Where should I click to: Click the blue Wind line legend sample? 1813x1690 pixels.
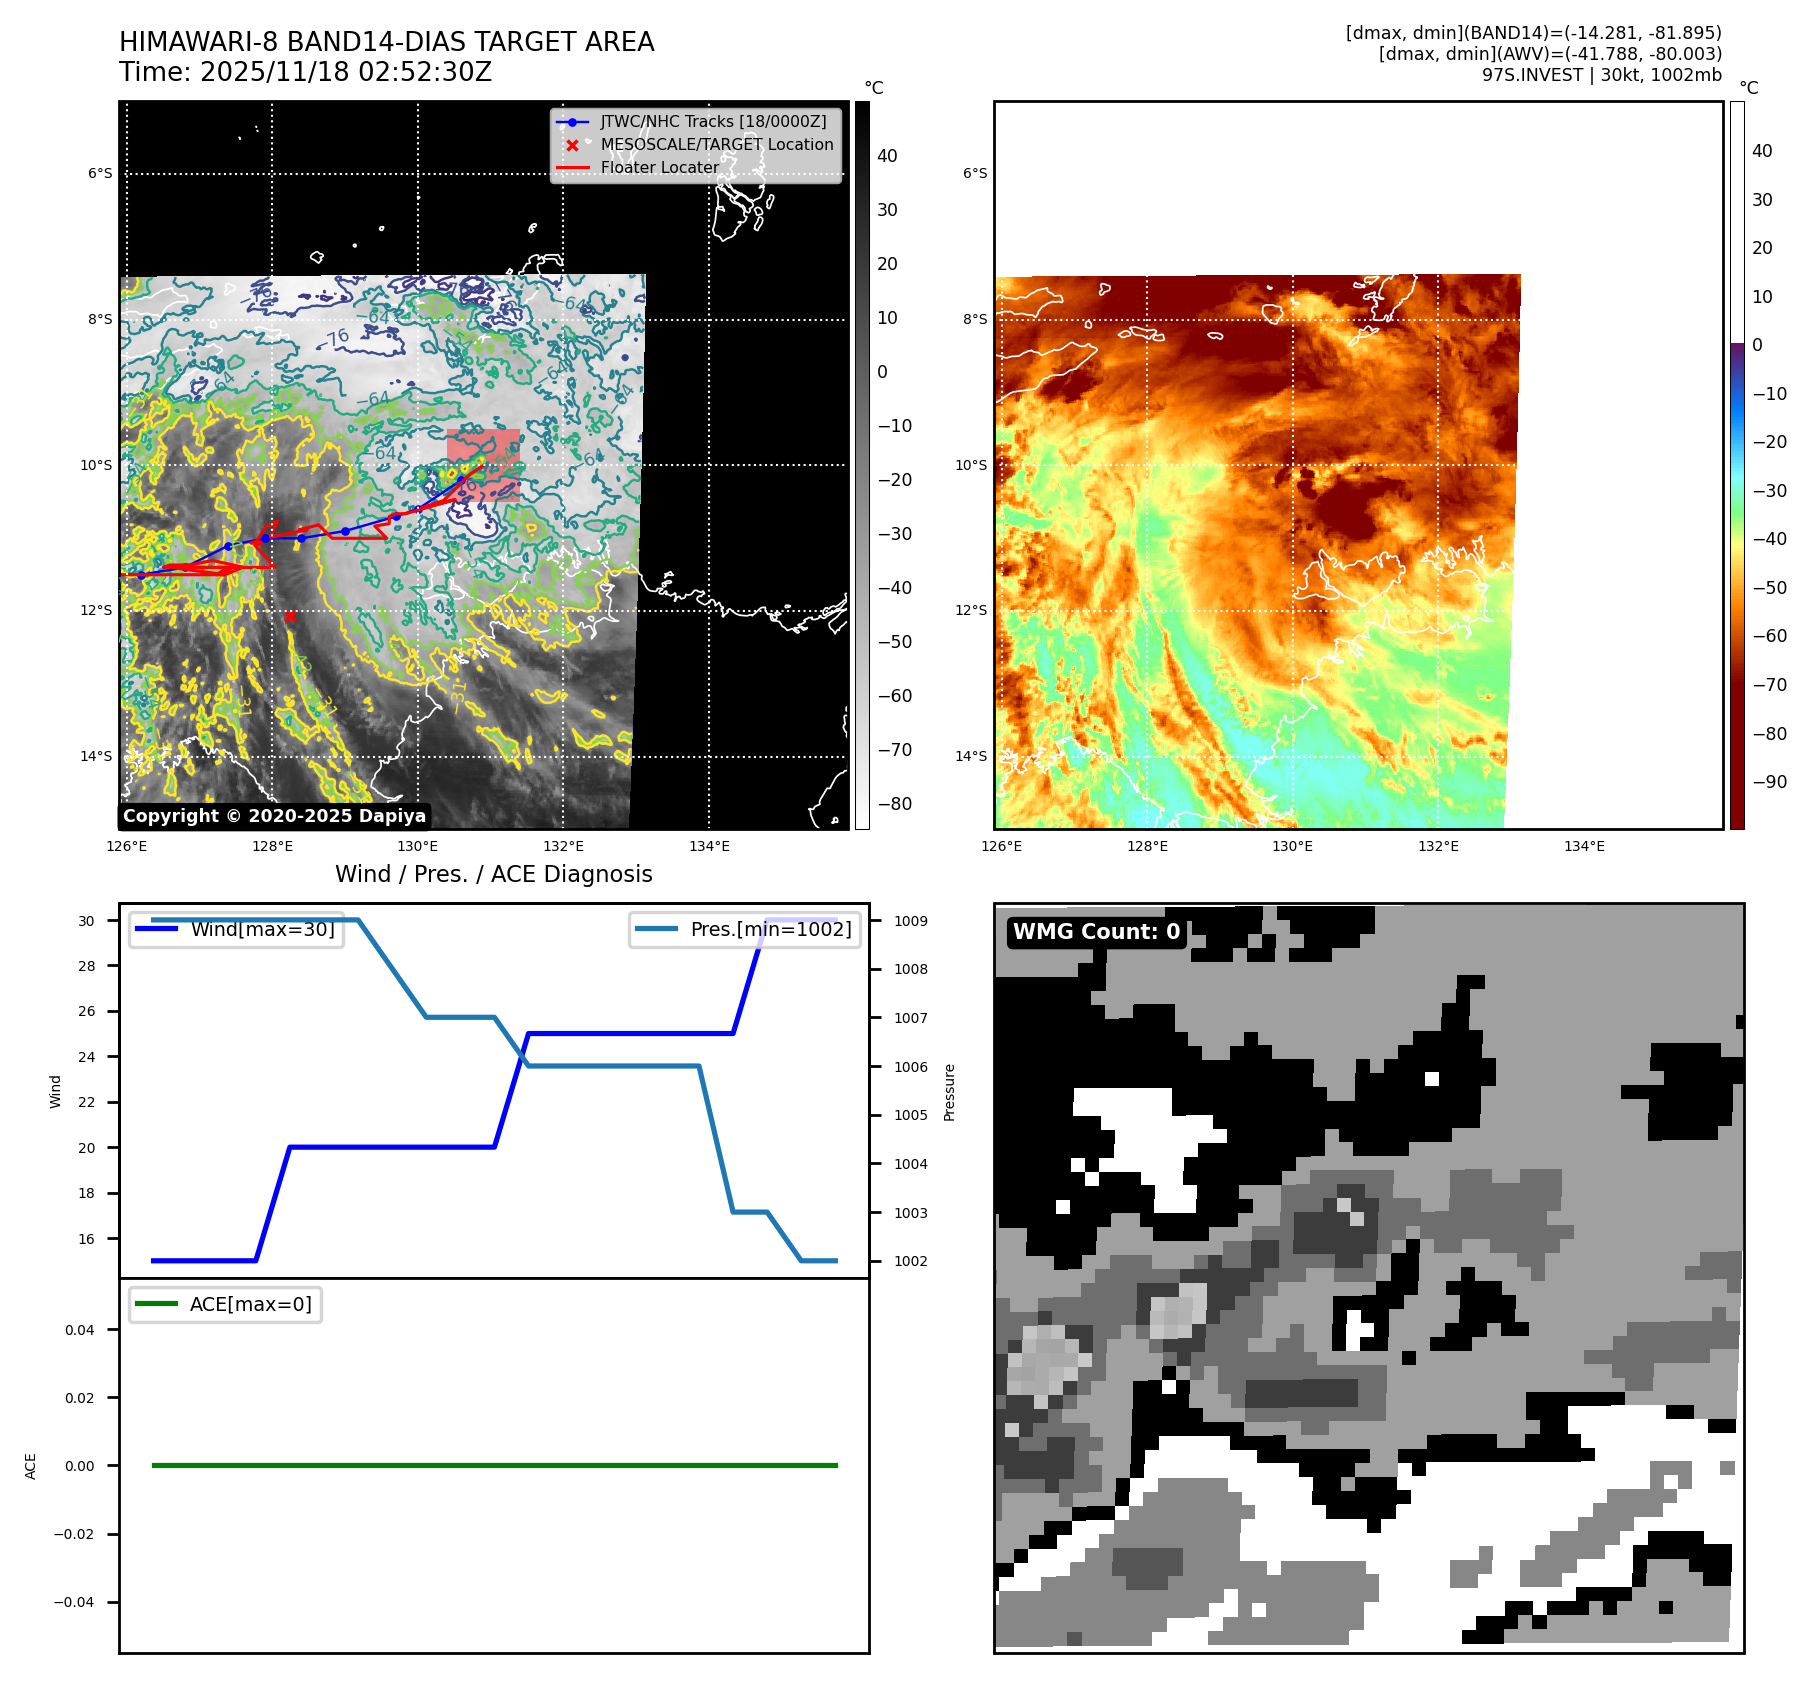pyautogui.click(x=156, y=929)
